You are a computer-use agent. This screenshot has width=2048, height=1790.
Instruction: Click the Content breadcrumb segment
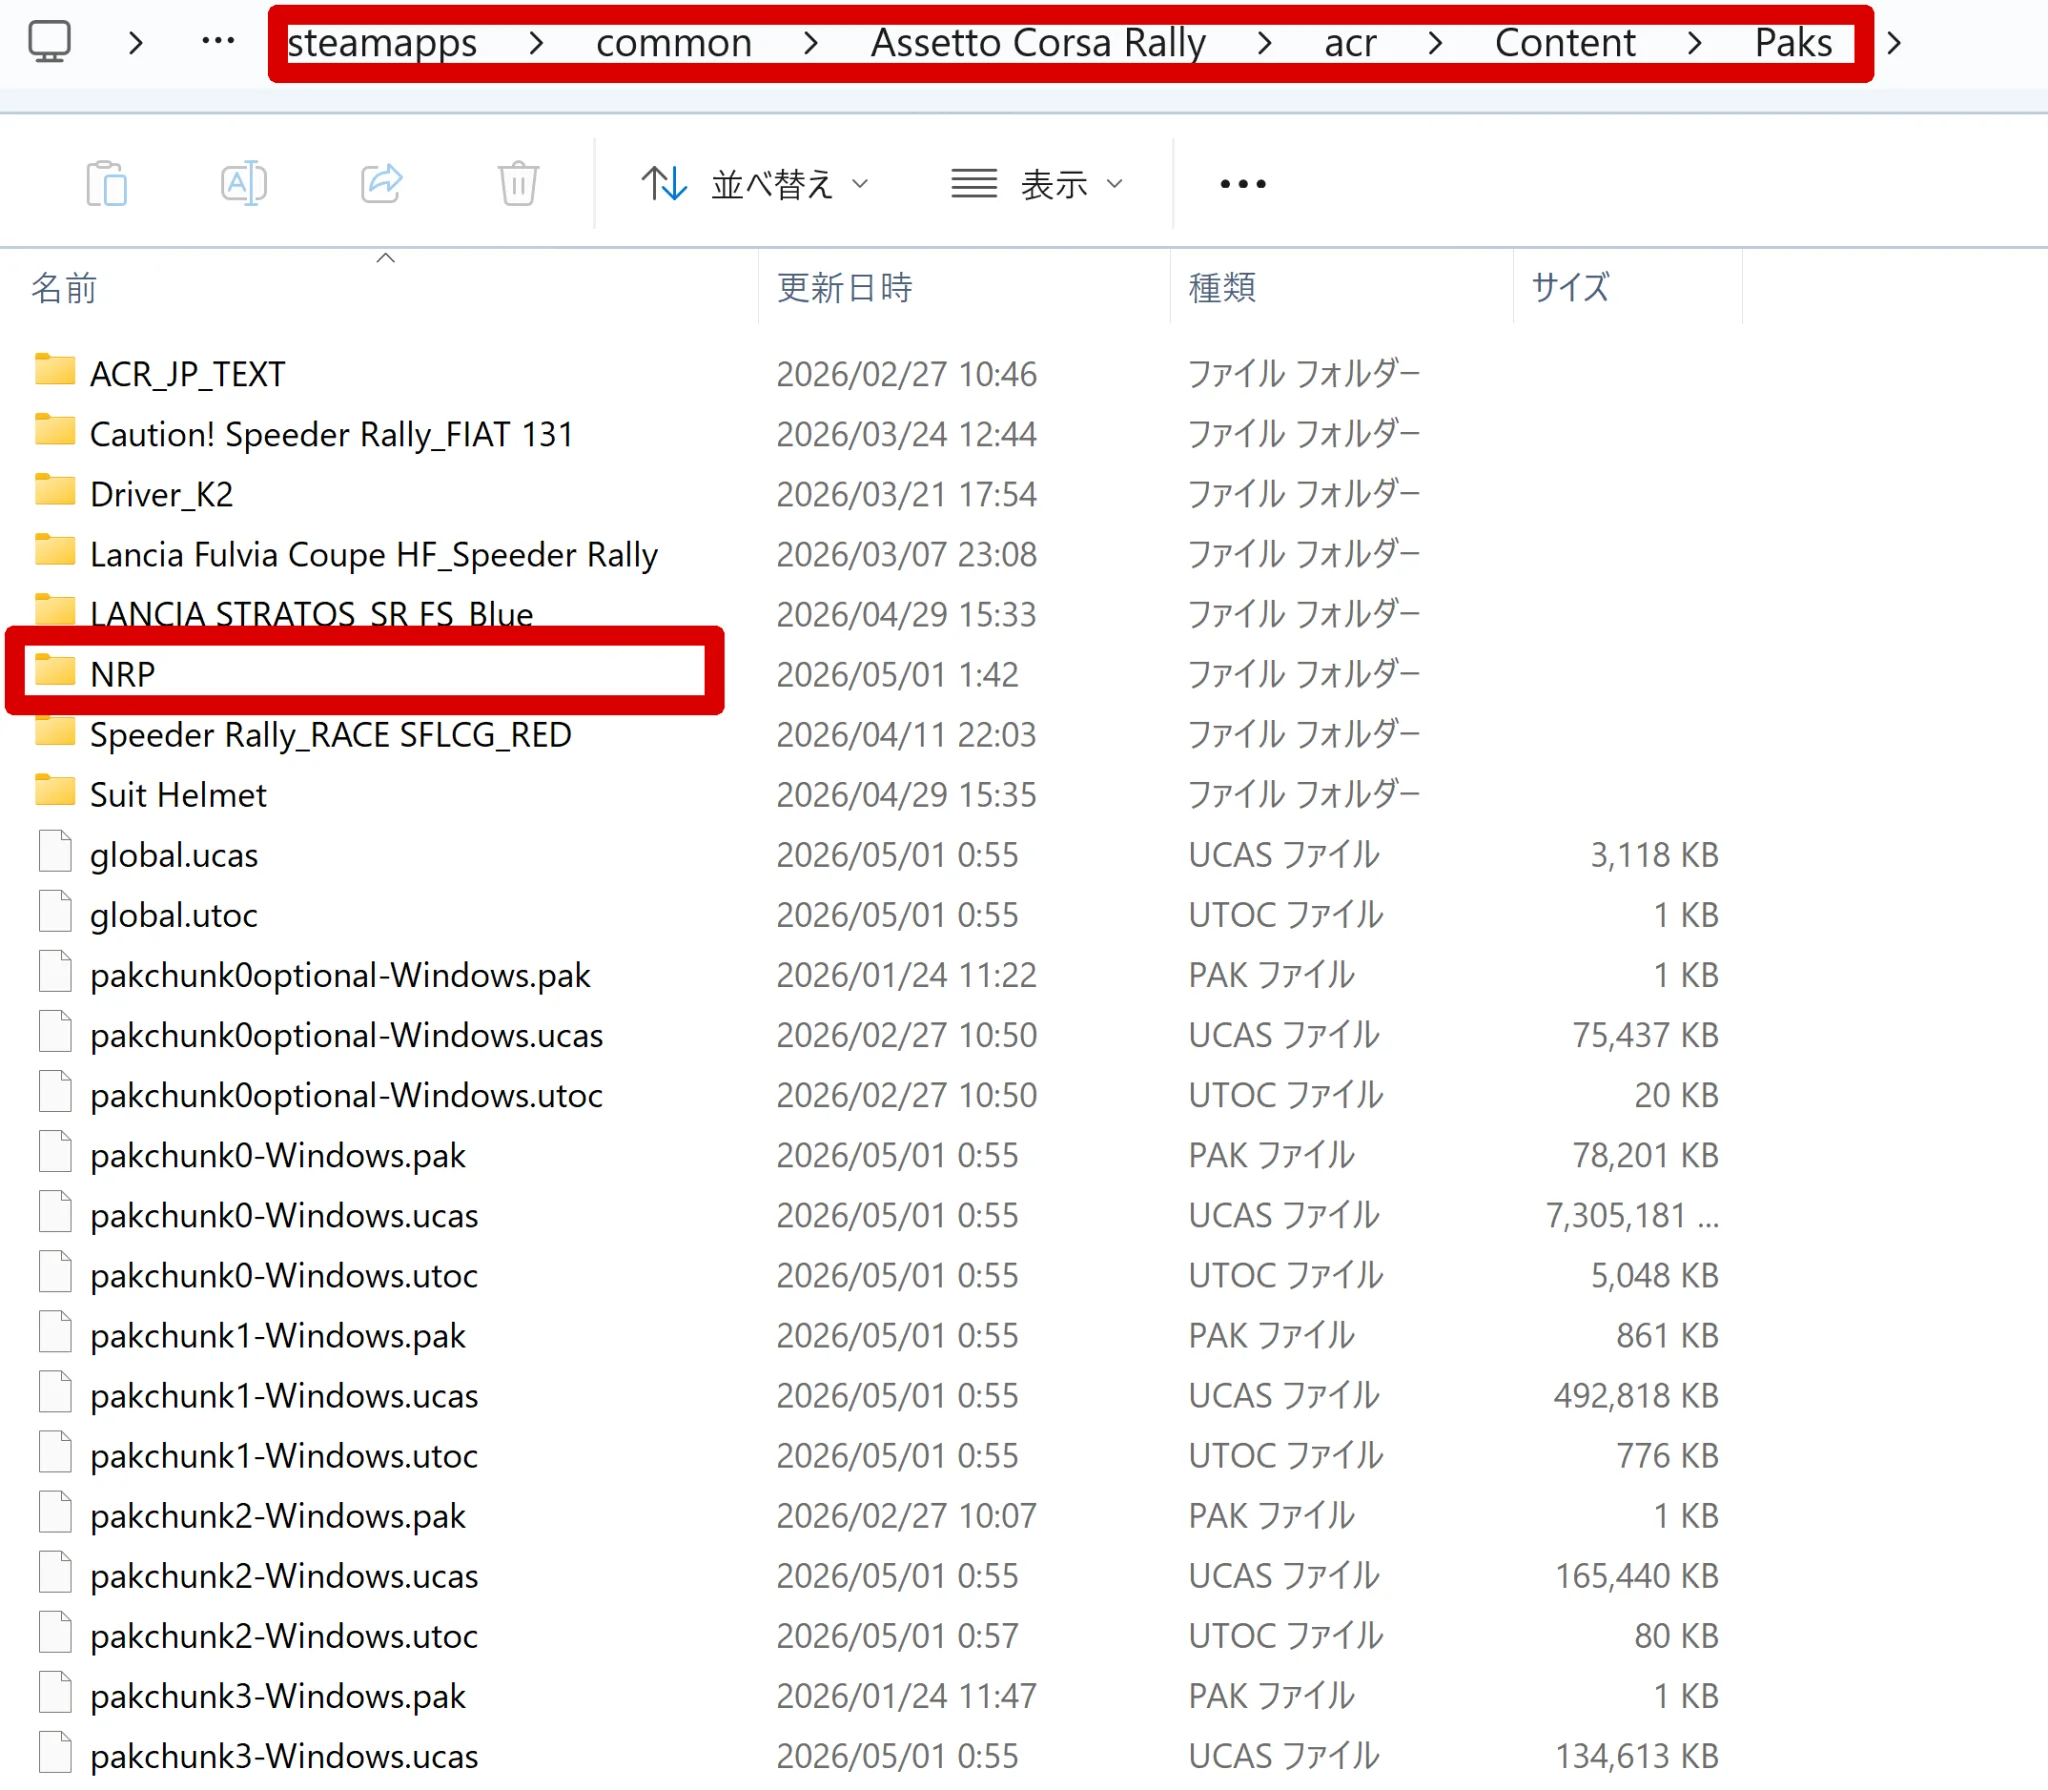coord(1565,43)
